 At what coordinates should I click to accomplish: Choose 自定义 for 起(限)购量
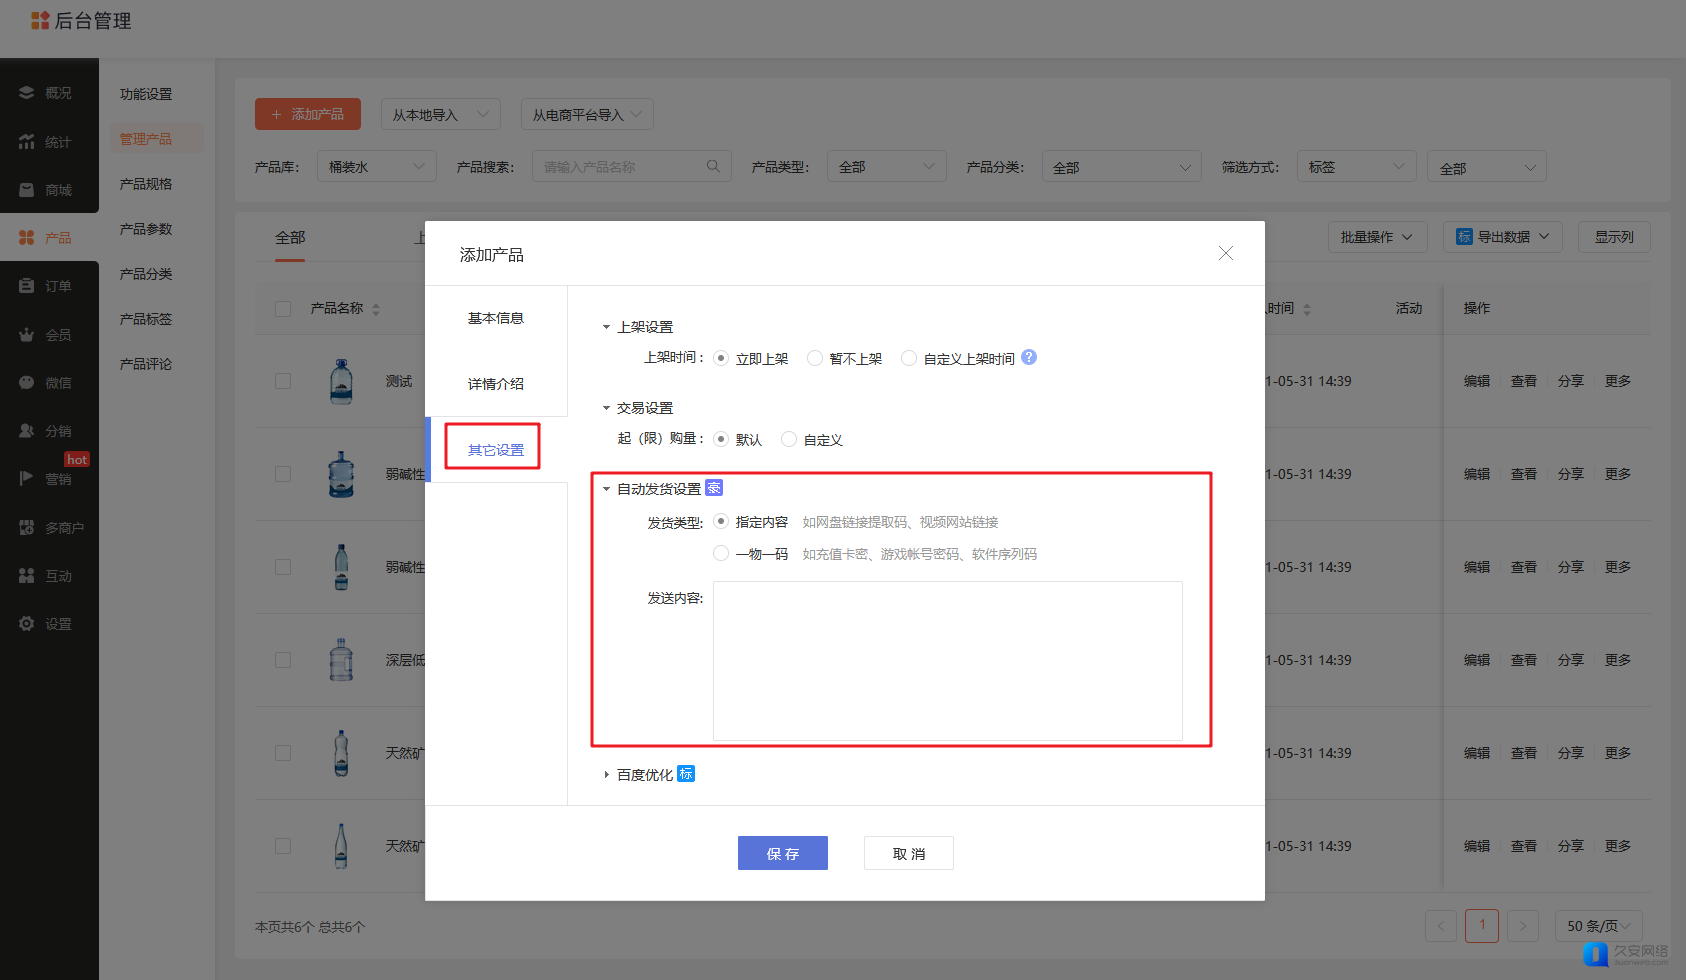[789, 439]
